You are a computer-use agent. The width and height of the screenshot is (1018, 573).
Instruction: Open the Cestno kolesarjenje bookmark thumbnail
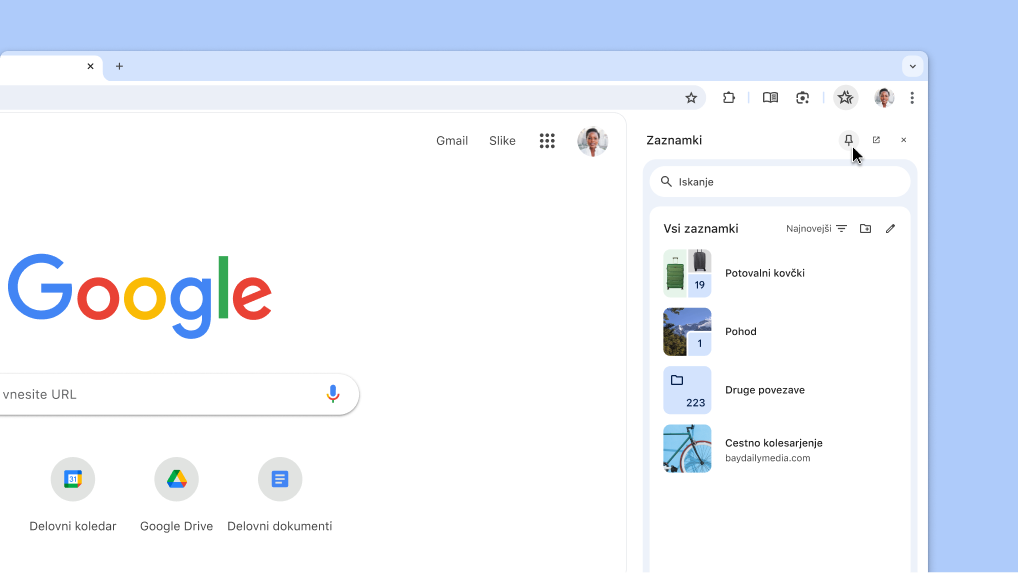[x=687, y=448]
